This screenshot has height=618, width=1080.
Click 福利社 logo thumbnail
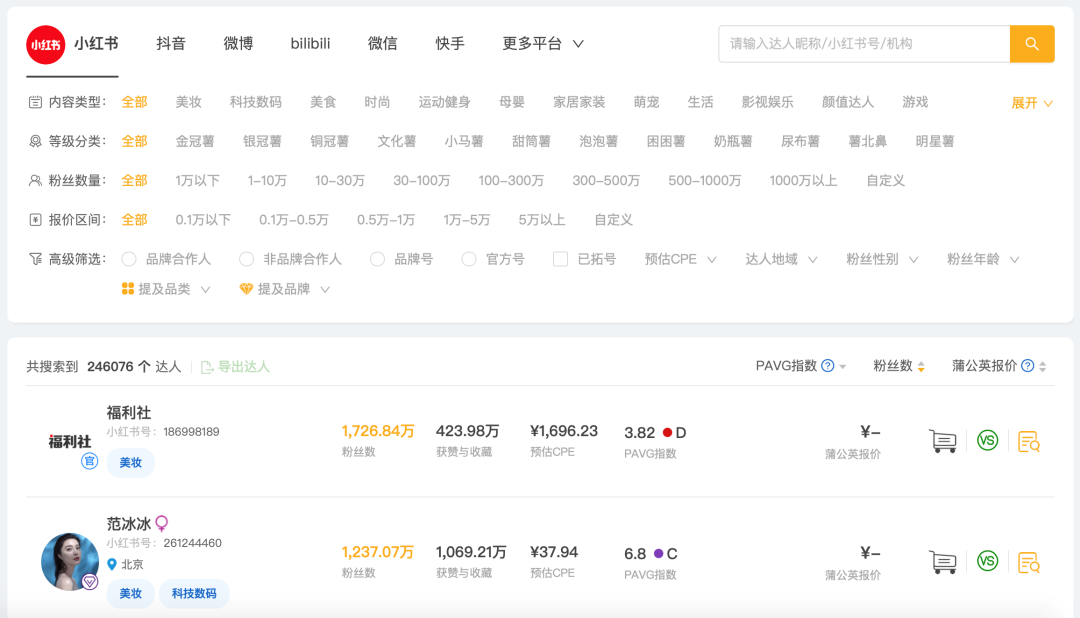[70, 442]
